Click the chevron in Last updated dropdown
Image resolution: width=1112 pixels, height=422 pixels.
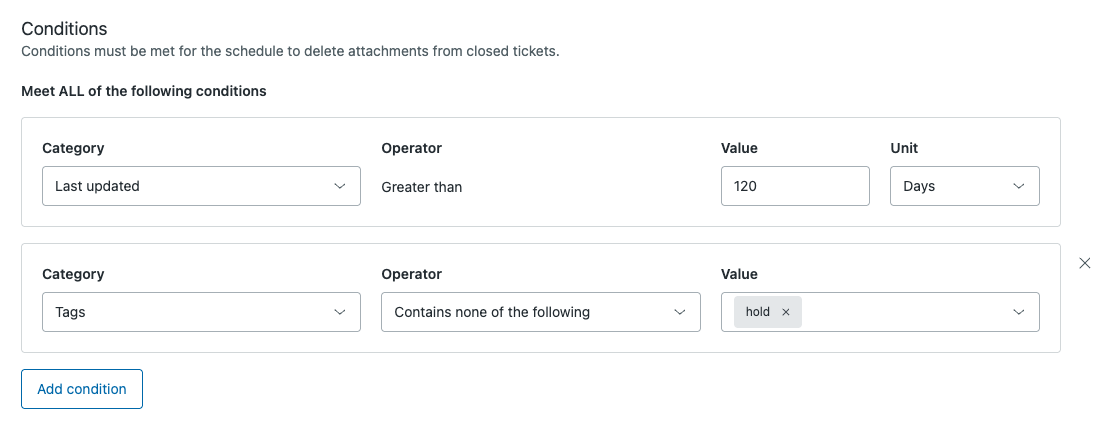point(339,186)
